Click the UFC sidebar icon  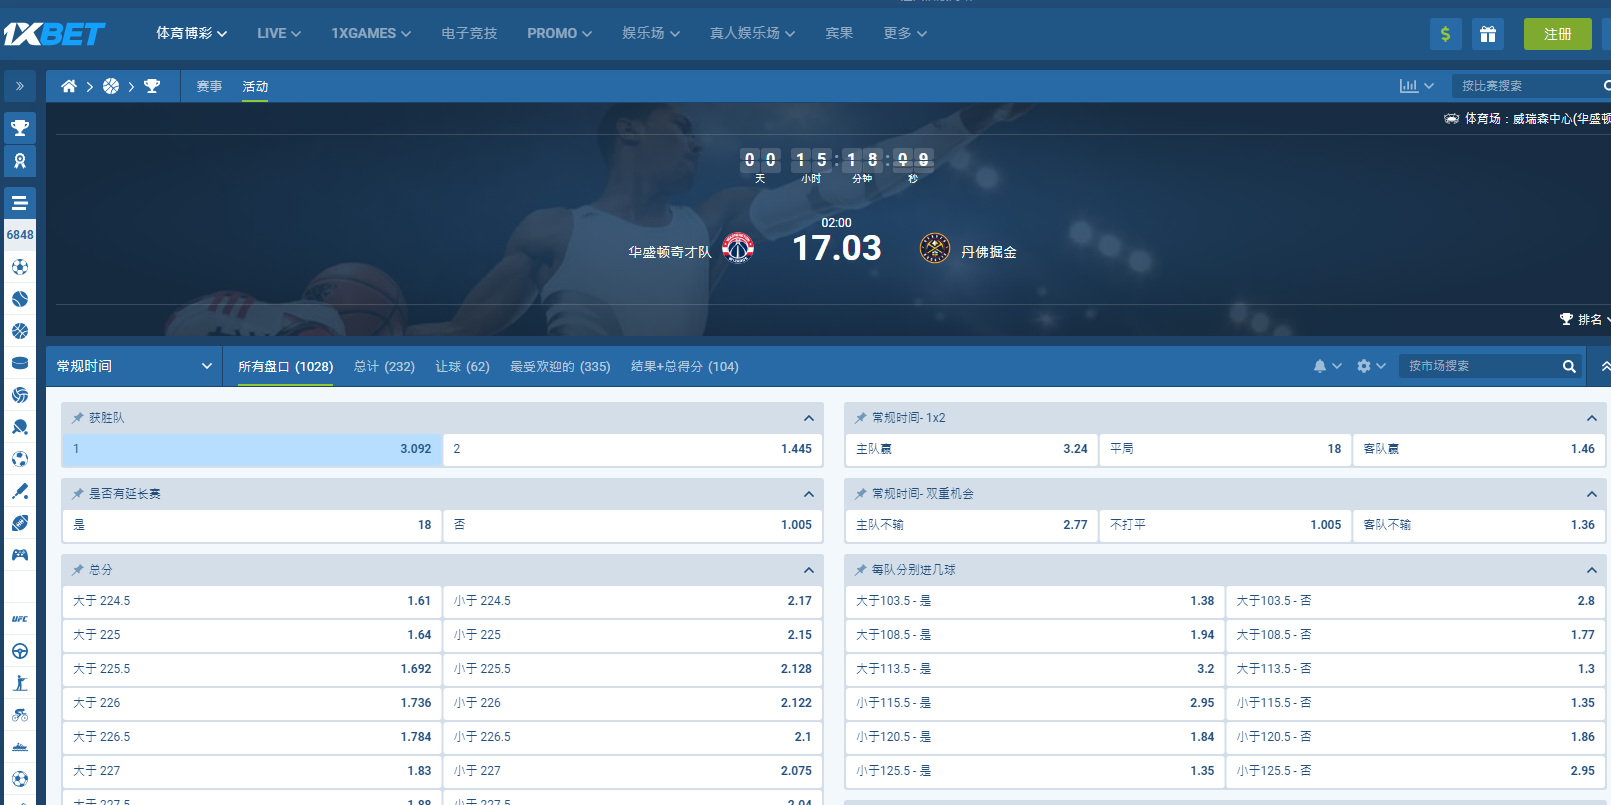point(19,619)
